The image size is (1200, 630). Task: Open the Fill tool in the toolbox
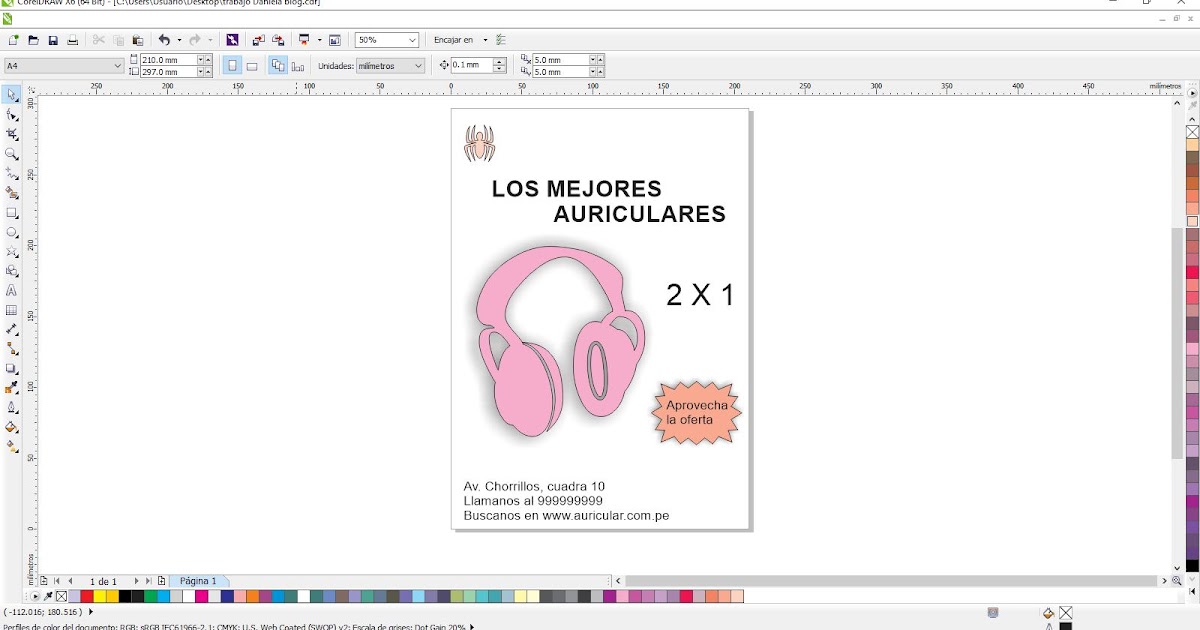tap(10, 428)
